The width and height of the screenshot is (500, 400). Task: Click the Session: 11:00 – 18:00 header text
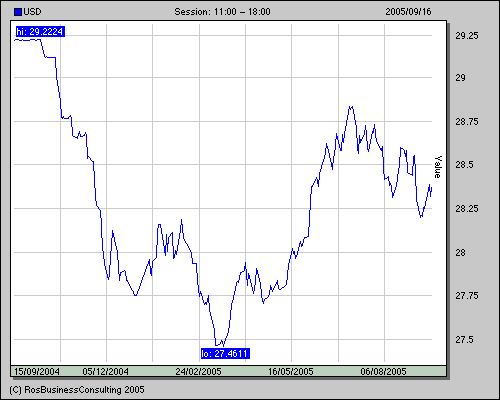coord(222,12)
